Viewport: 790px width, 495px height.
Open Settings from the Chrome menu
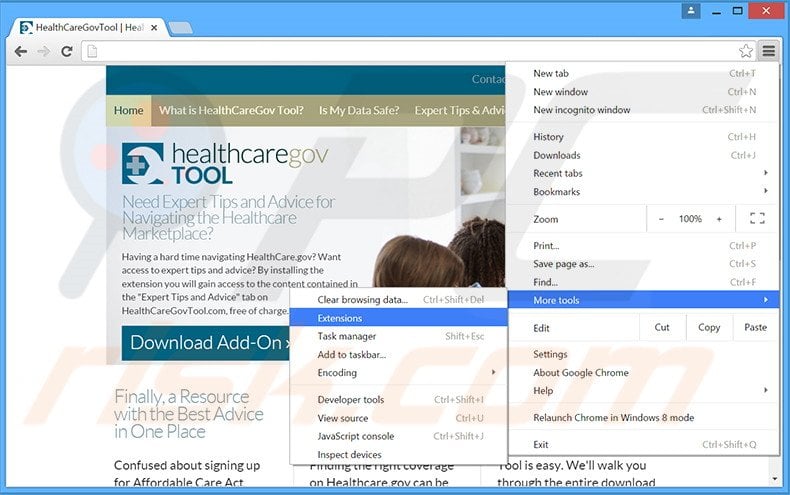[644, 354]
